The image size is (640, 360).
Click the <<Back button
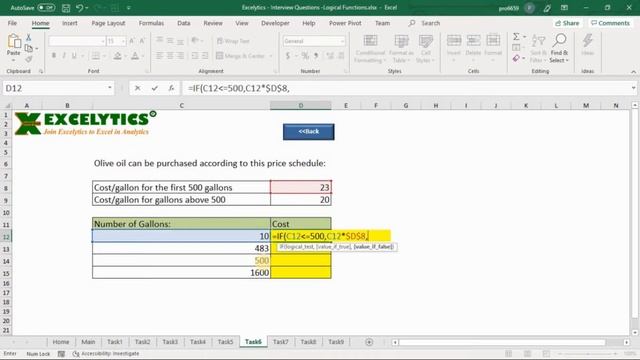click(309, 131)
